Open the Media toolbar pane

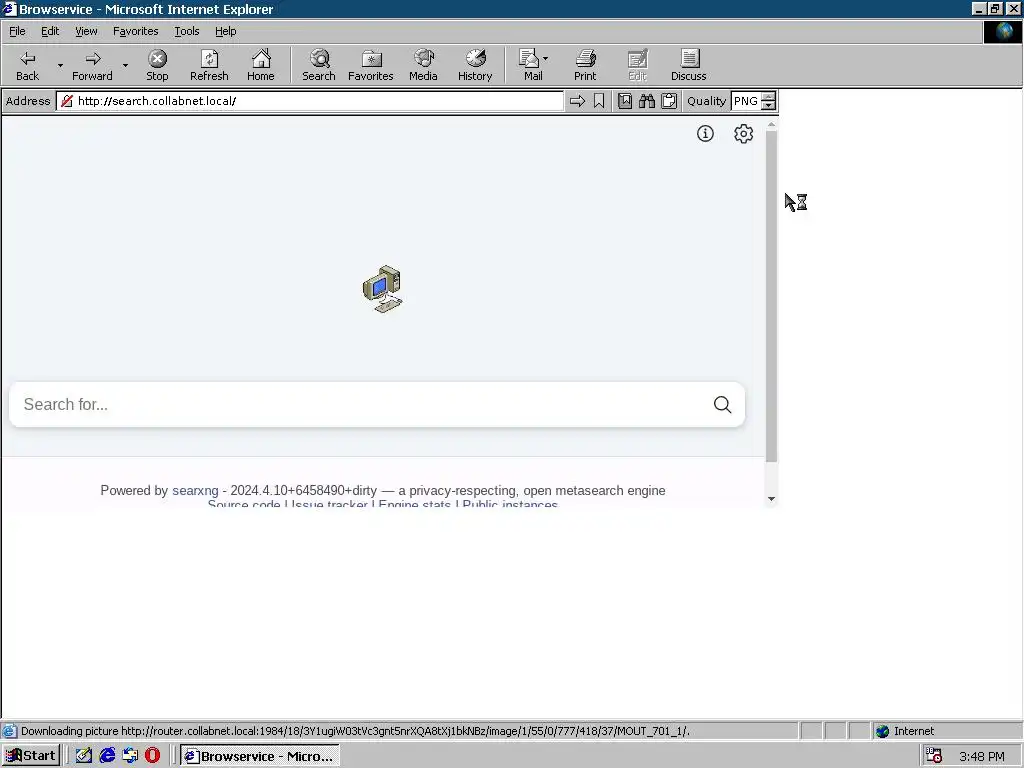pyautogui.click(x=423, y=65)
